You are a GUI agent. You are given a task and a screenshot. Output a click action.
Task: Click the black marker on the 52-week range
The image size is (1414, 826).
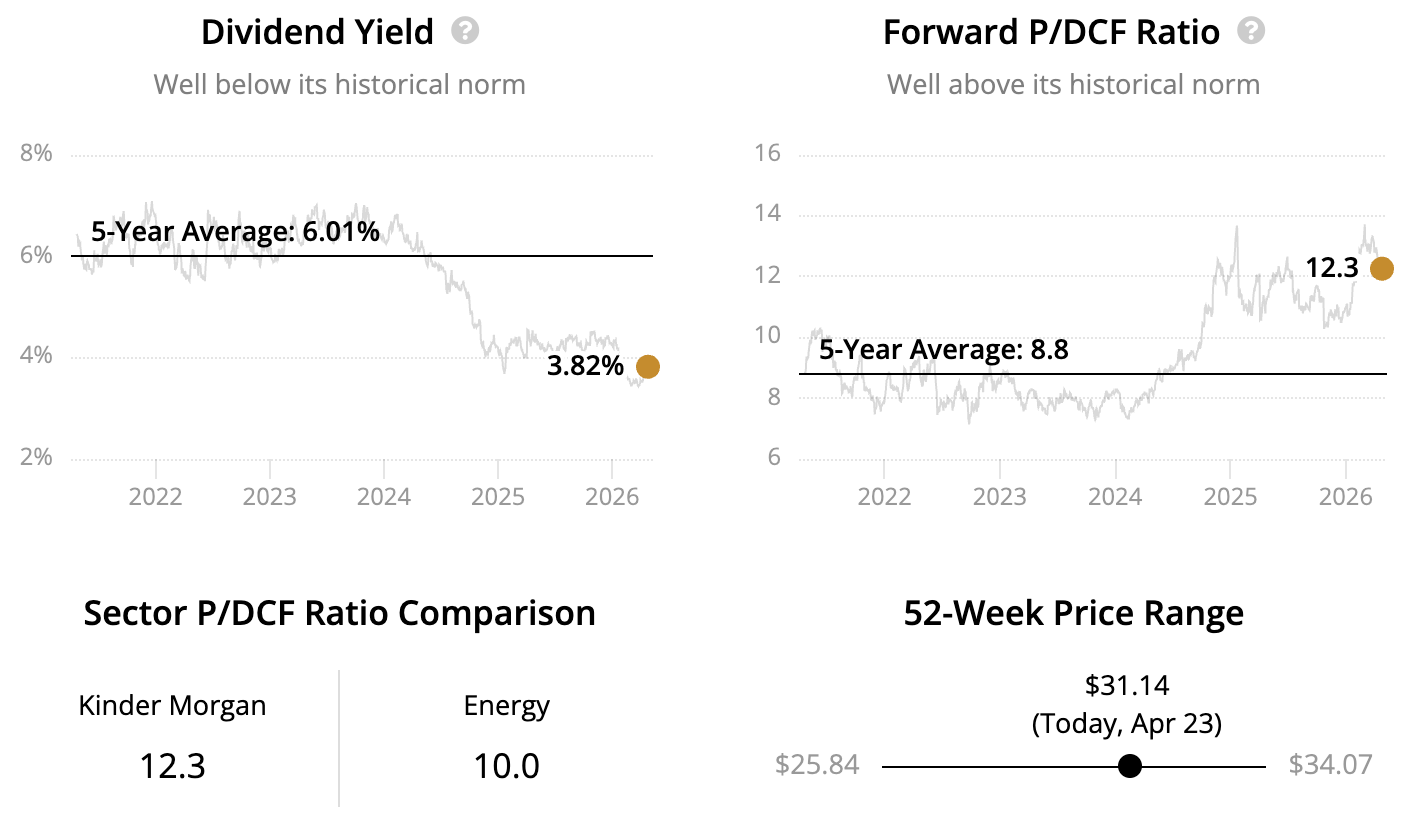(1130, 766)
